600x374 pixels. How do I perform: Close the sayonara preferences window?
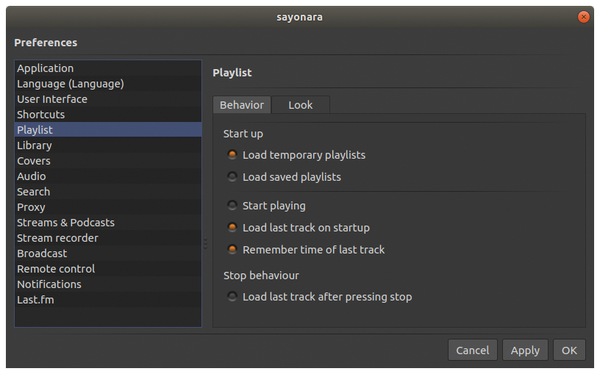[x=583, y=17]
